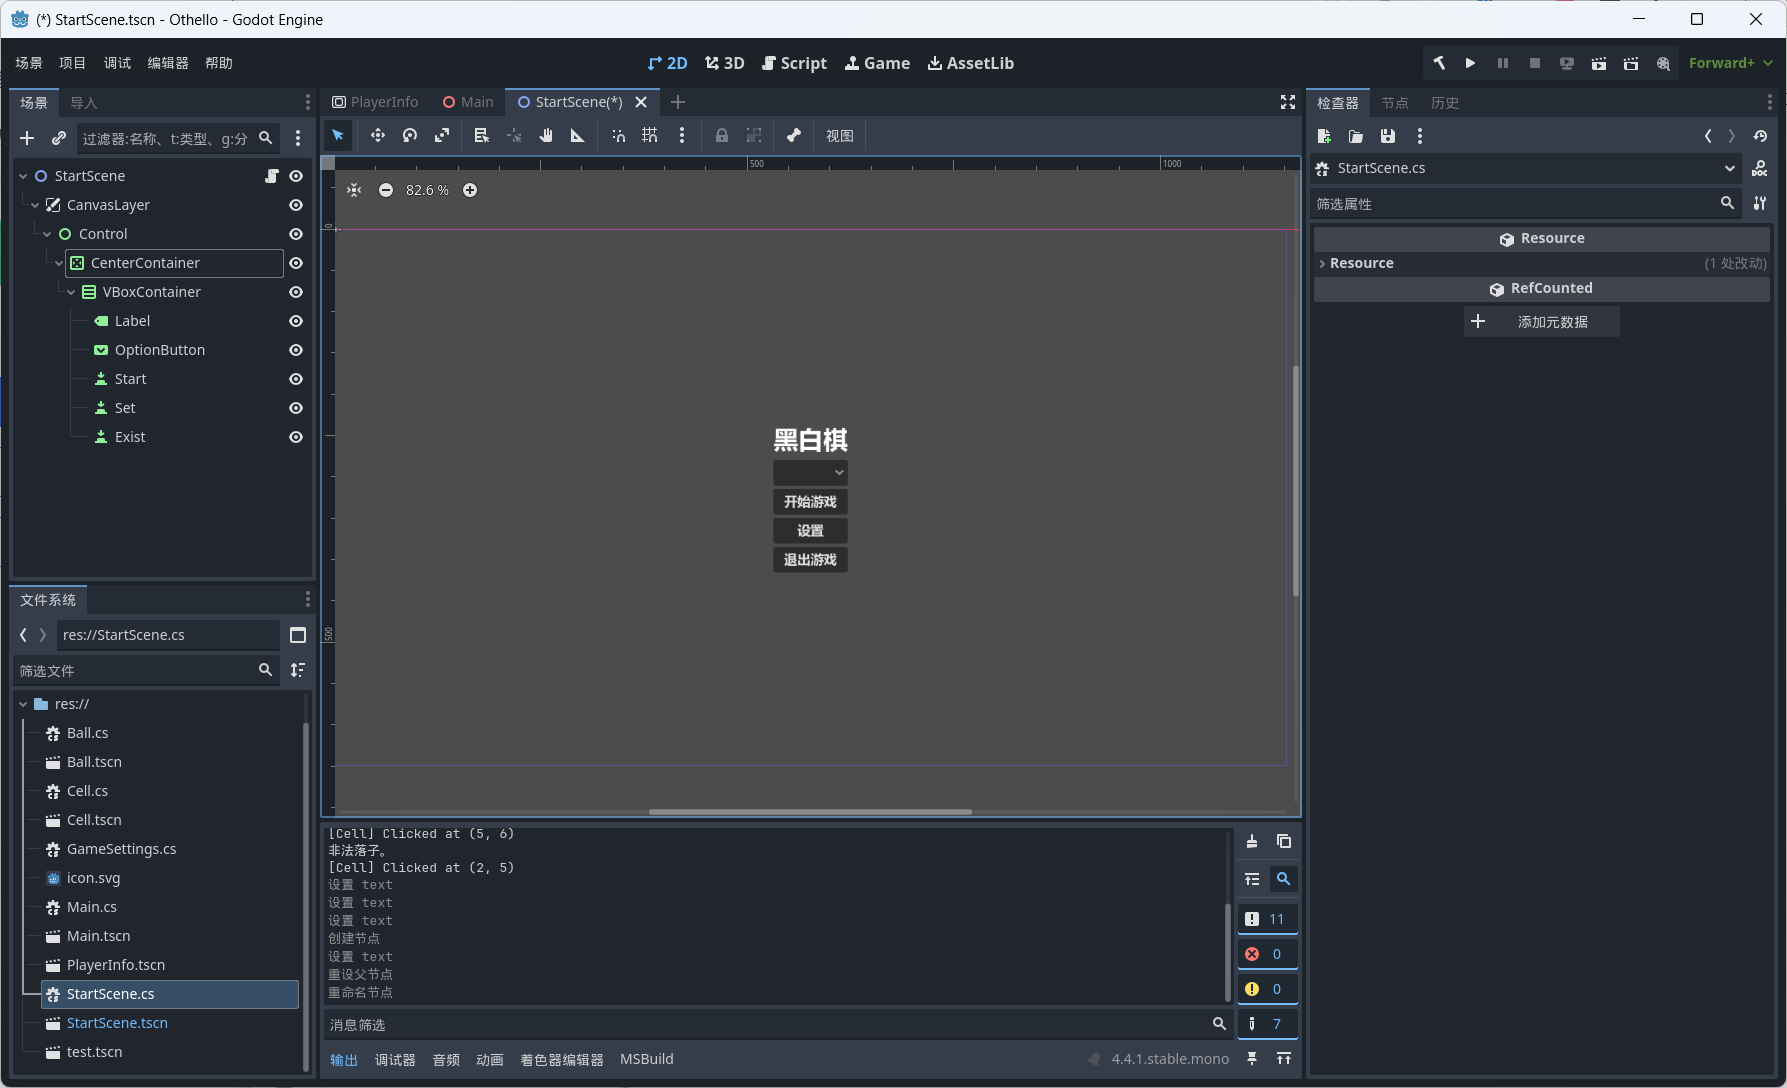1787x1088 pixels.
Task: Open skeleton options bone icon
Action: [794, 136]
